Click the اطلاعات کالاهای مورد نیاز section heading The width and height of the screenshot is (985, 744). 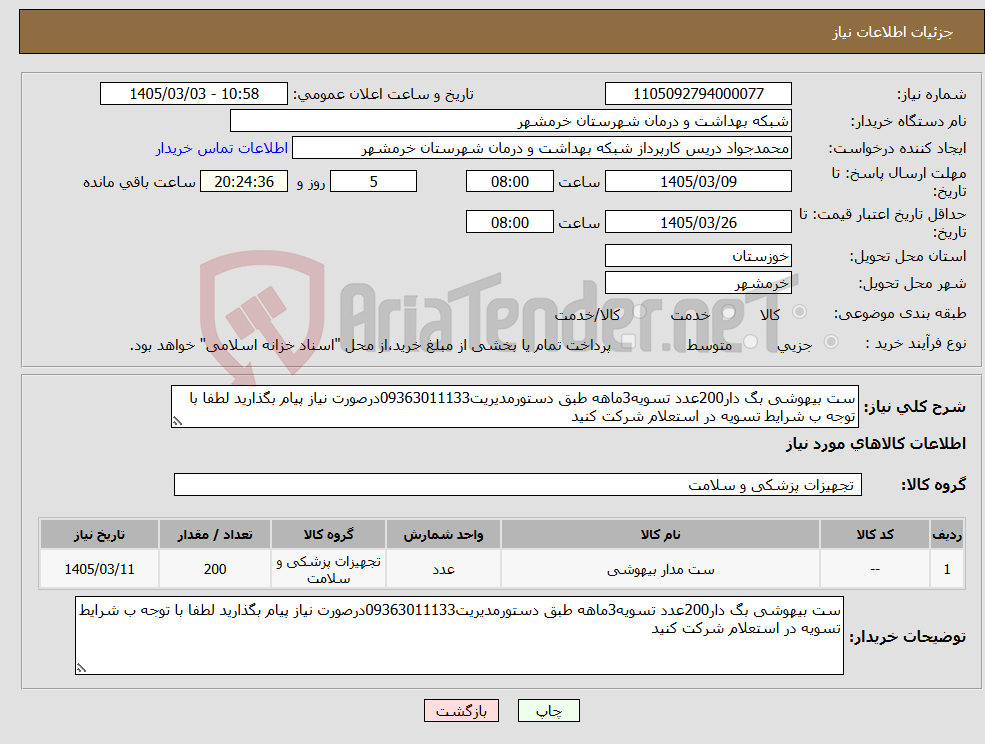click(x=876, y=444)
